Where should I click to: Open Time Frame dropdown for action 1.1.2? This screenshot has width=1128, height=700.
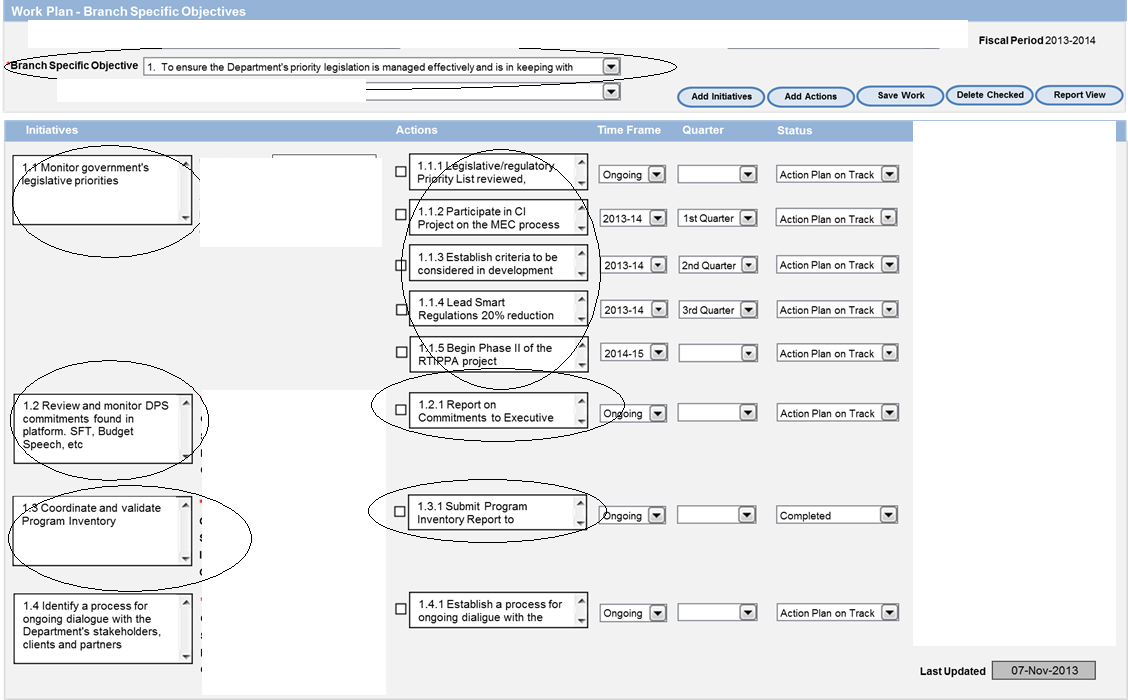(657, 219)
